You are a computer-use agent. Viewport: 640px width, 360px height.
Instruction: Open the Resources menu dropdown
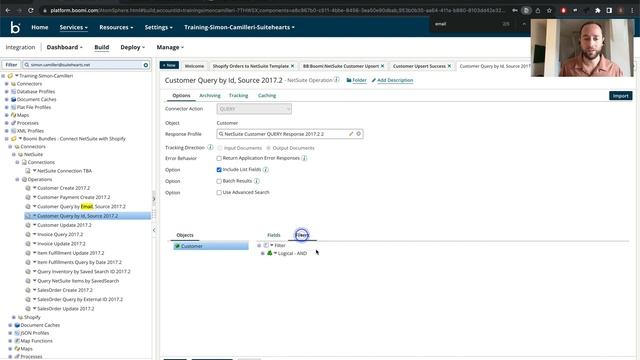[x=116, y=27]
